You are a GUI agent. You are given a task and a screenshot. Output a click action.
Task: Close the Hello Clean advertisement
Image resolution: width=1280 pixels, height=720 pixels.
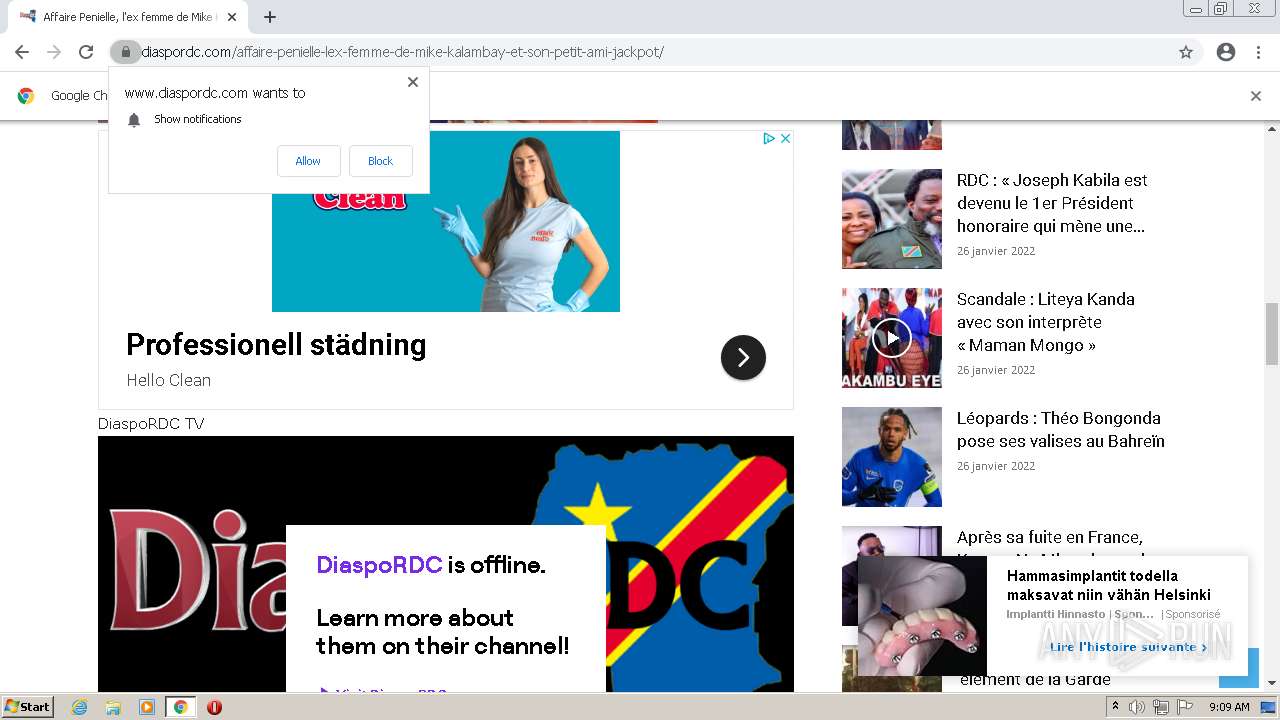click(785, 139)
